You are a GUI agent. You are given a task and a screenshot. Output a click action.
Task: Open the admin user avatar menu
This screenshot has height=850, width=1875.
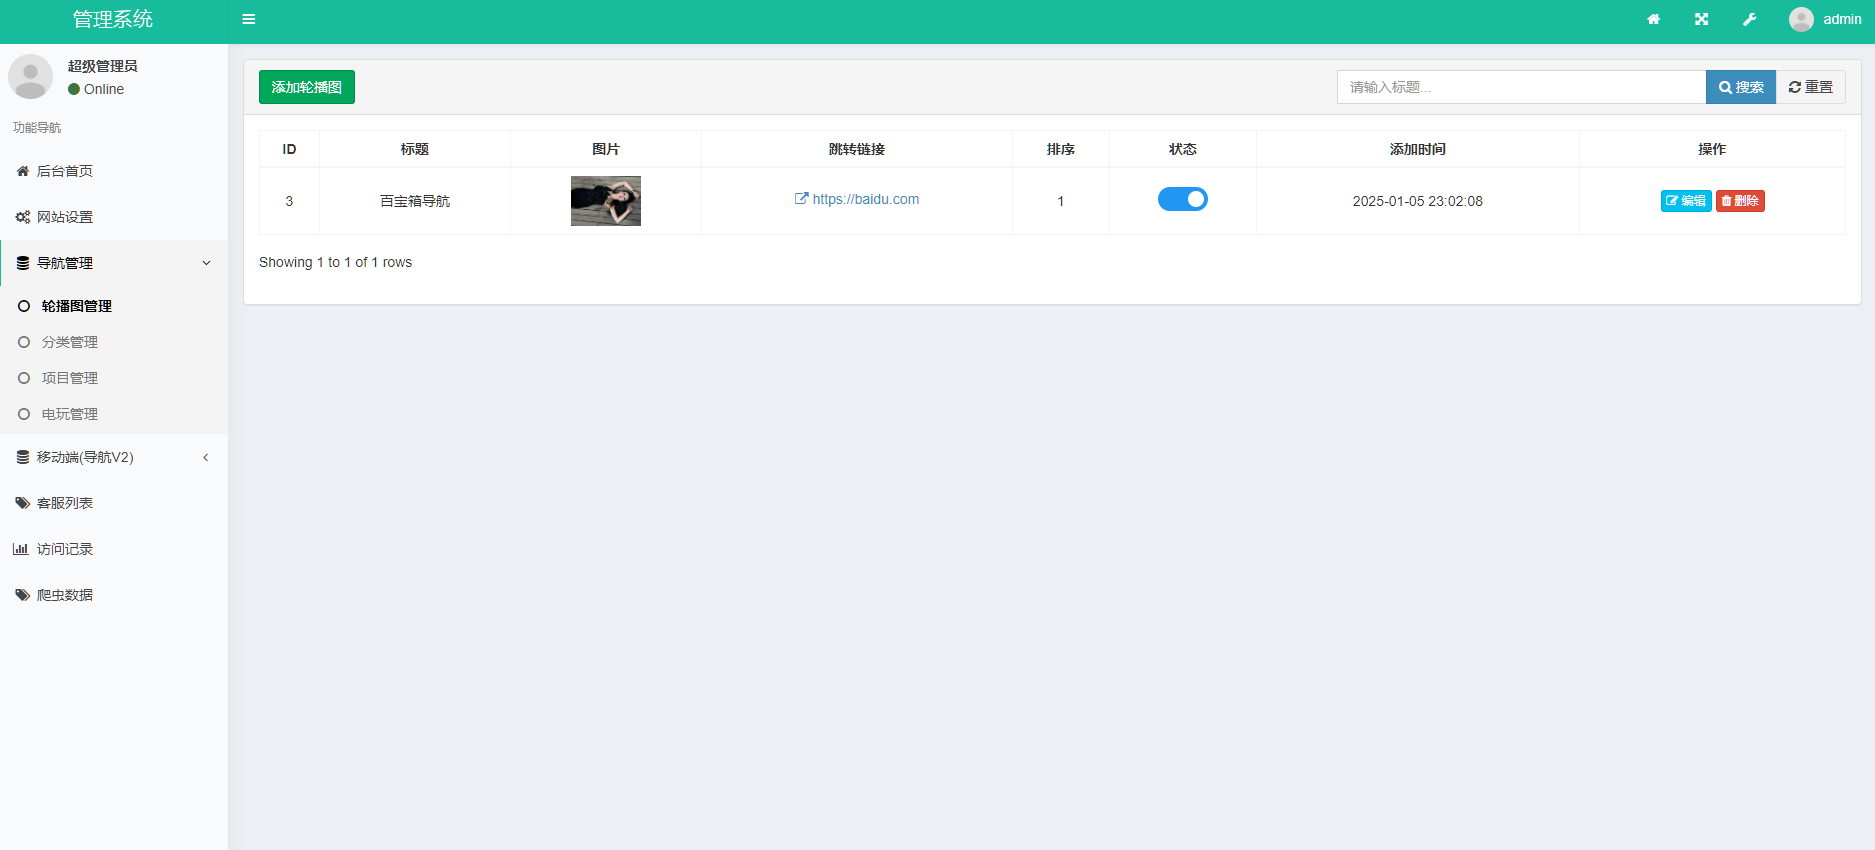pos(1825,19)
